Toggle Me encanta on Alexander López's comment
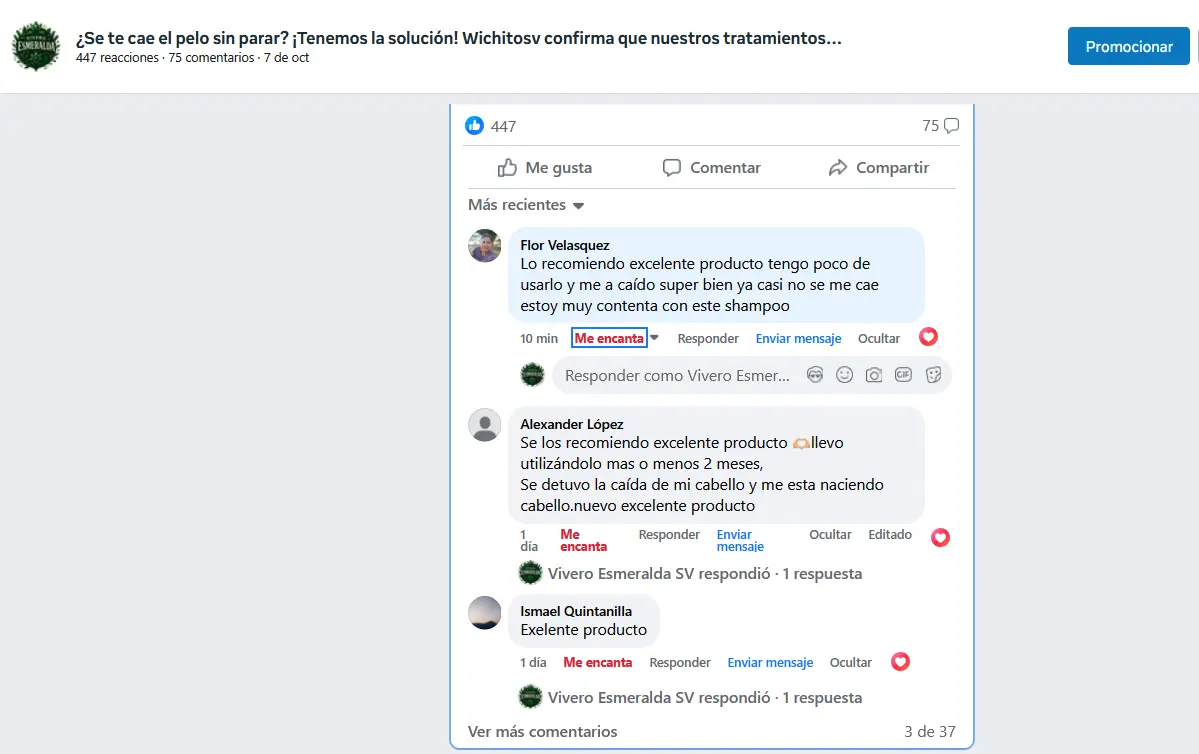This screenshot has height=754, width=1199. pyautogui.click(x=583, y=540)
